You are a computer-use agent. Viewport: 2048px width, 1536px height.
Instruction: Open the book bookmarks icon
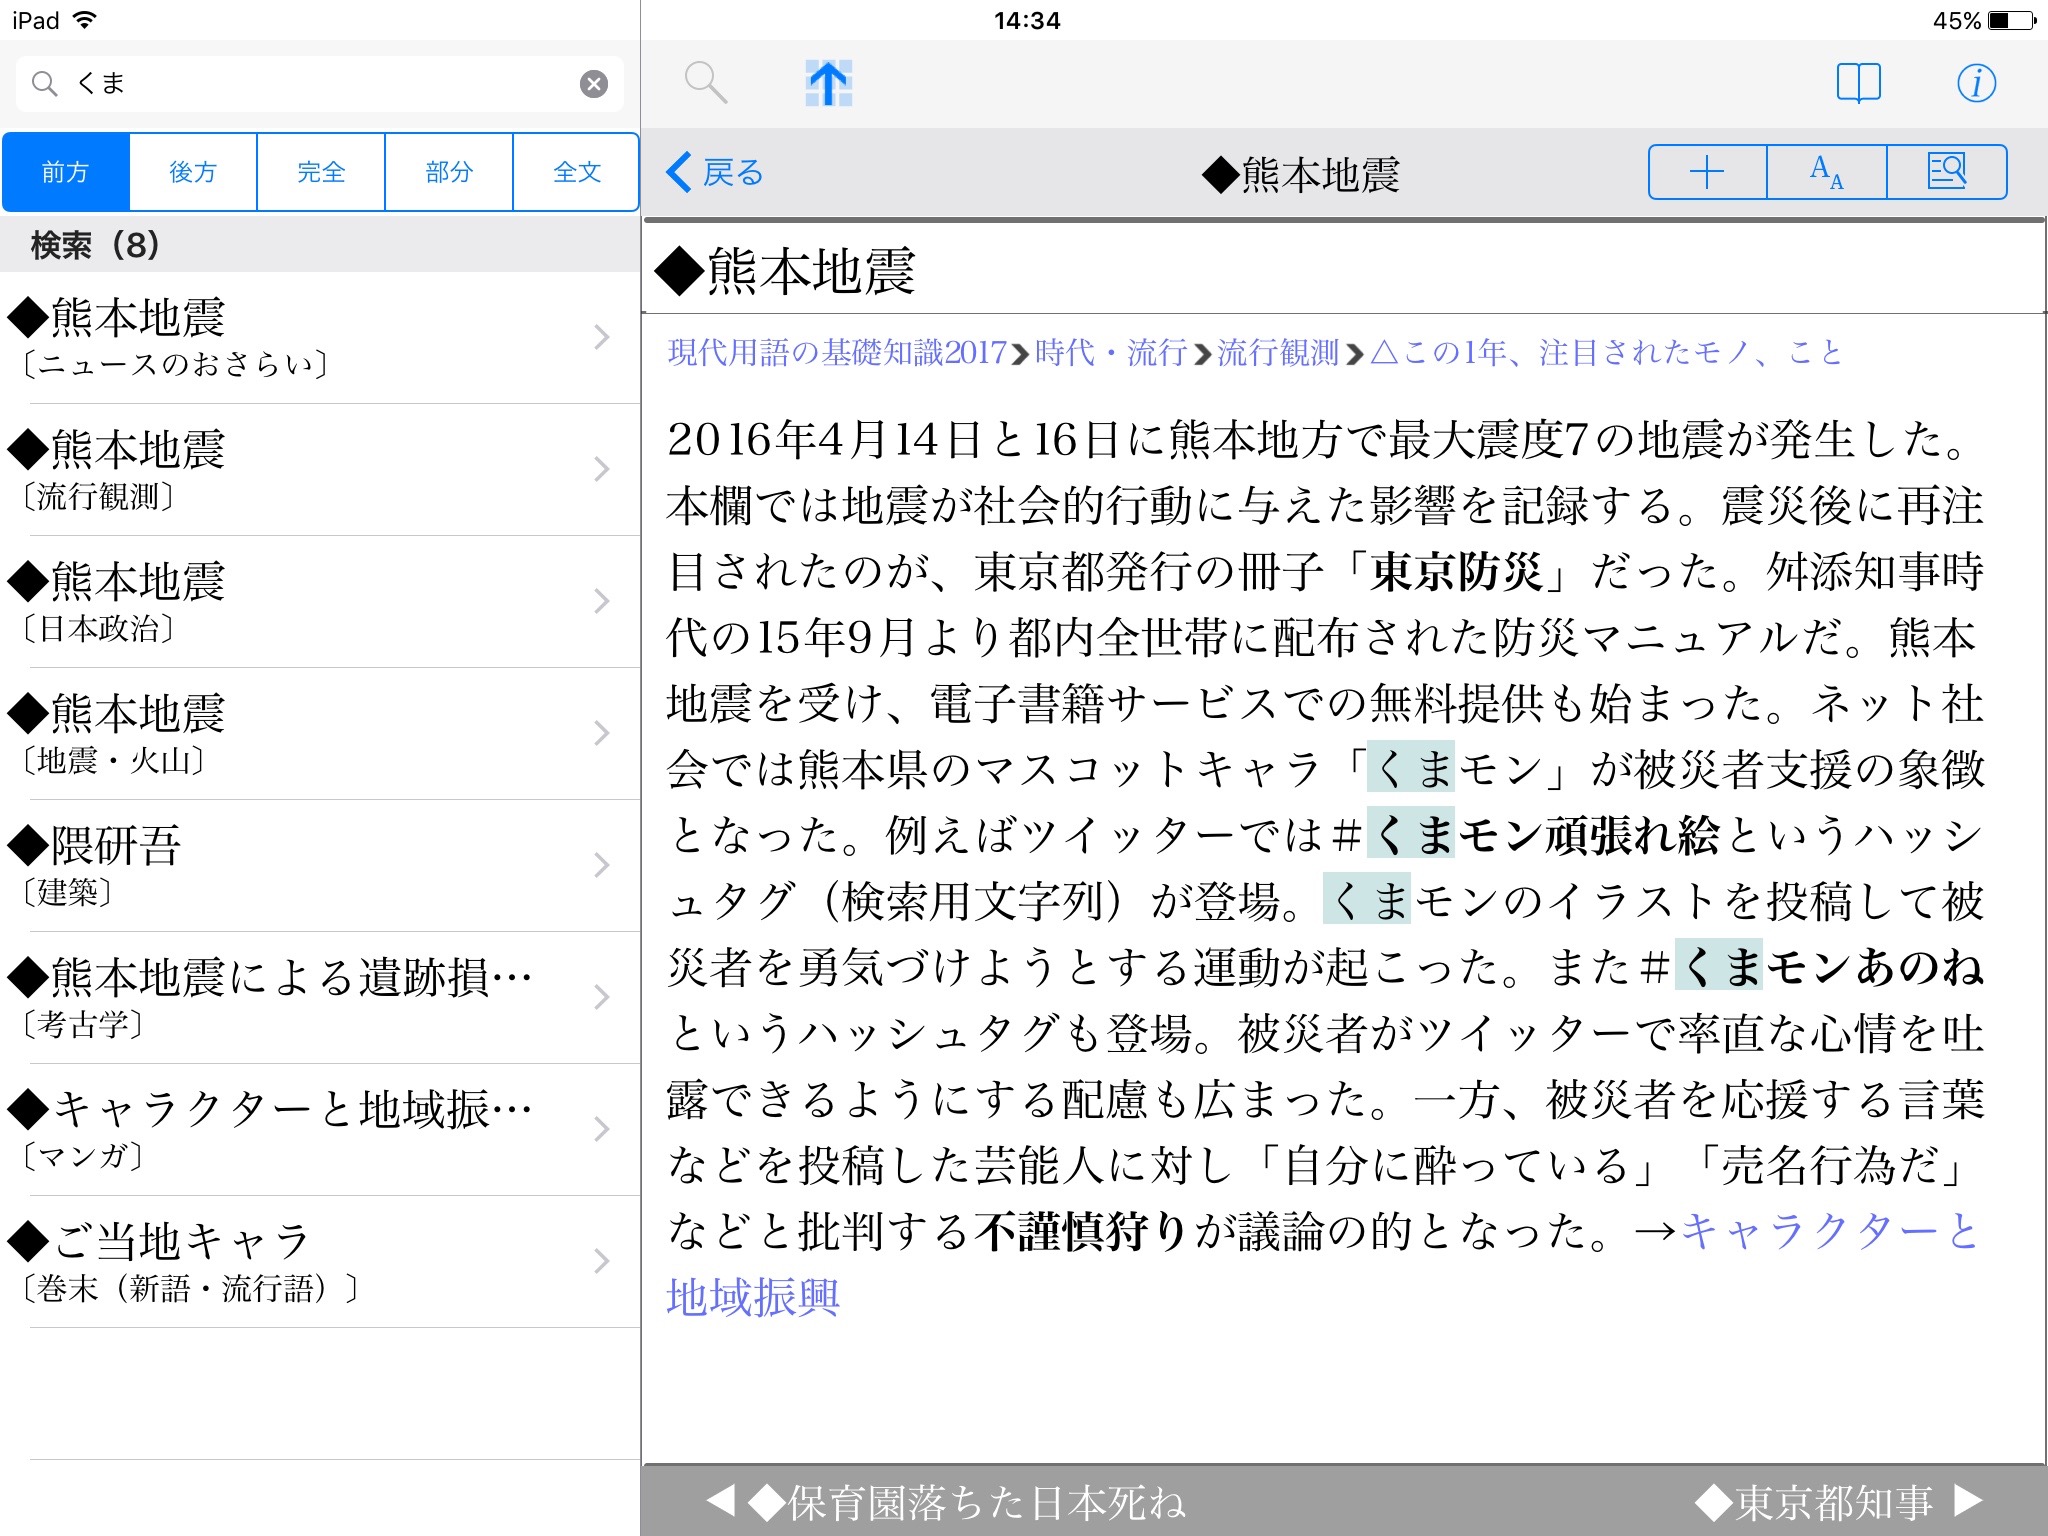[1858, 83]
